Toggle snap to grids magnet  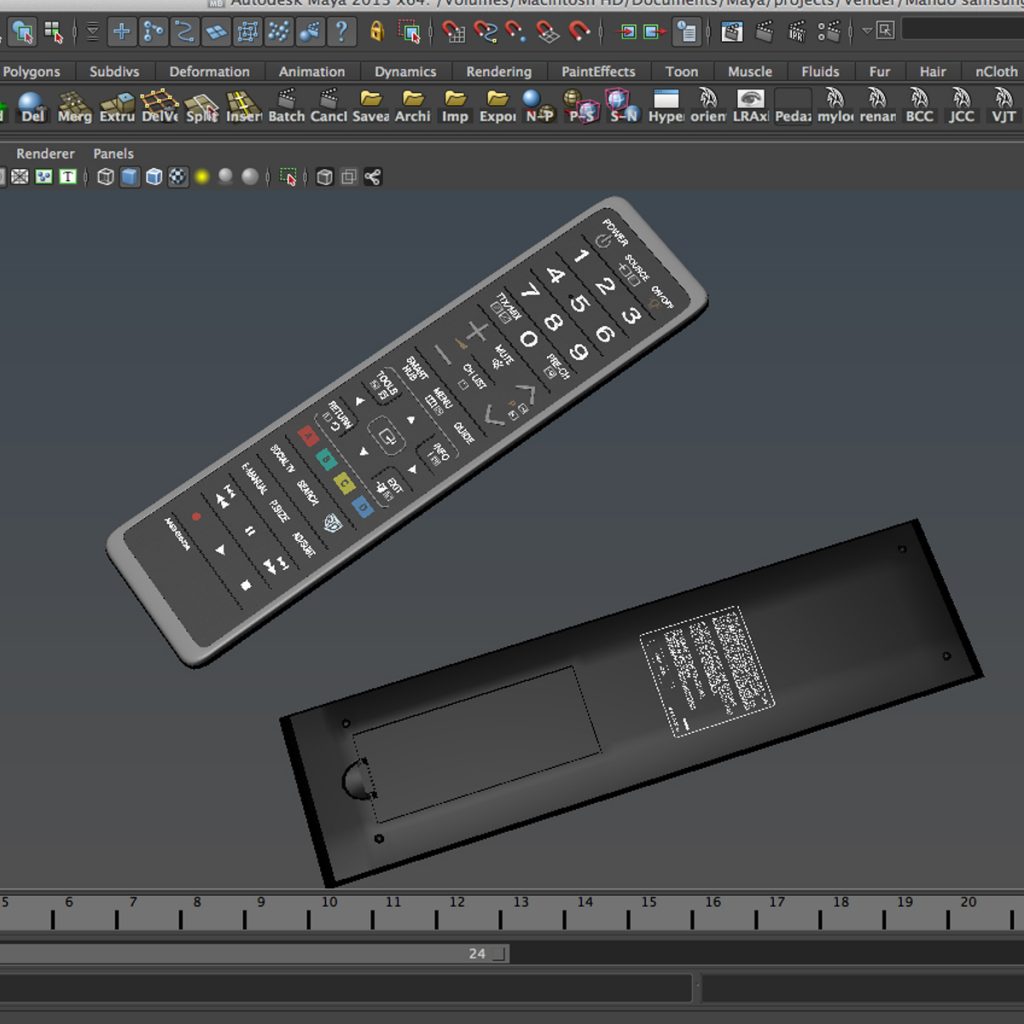click(x=453, y=32)
